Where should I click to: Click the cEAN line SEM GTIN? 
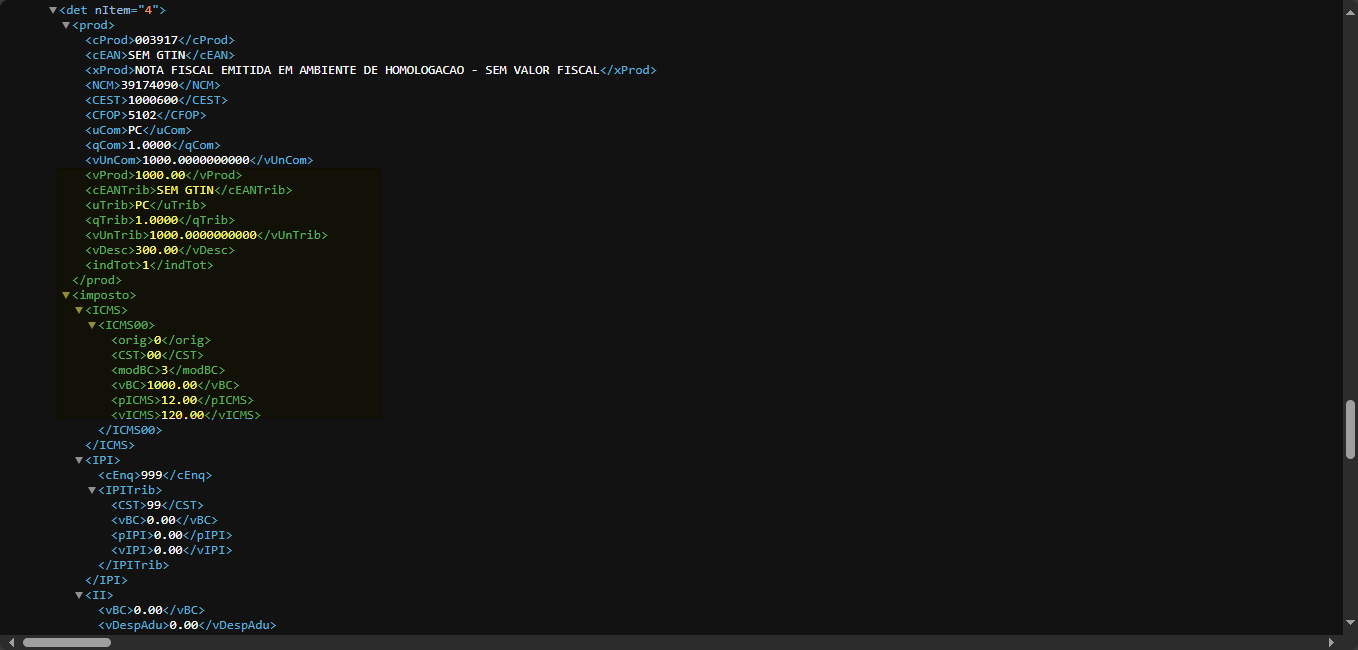(160, 55)
